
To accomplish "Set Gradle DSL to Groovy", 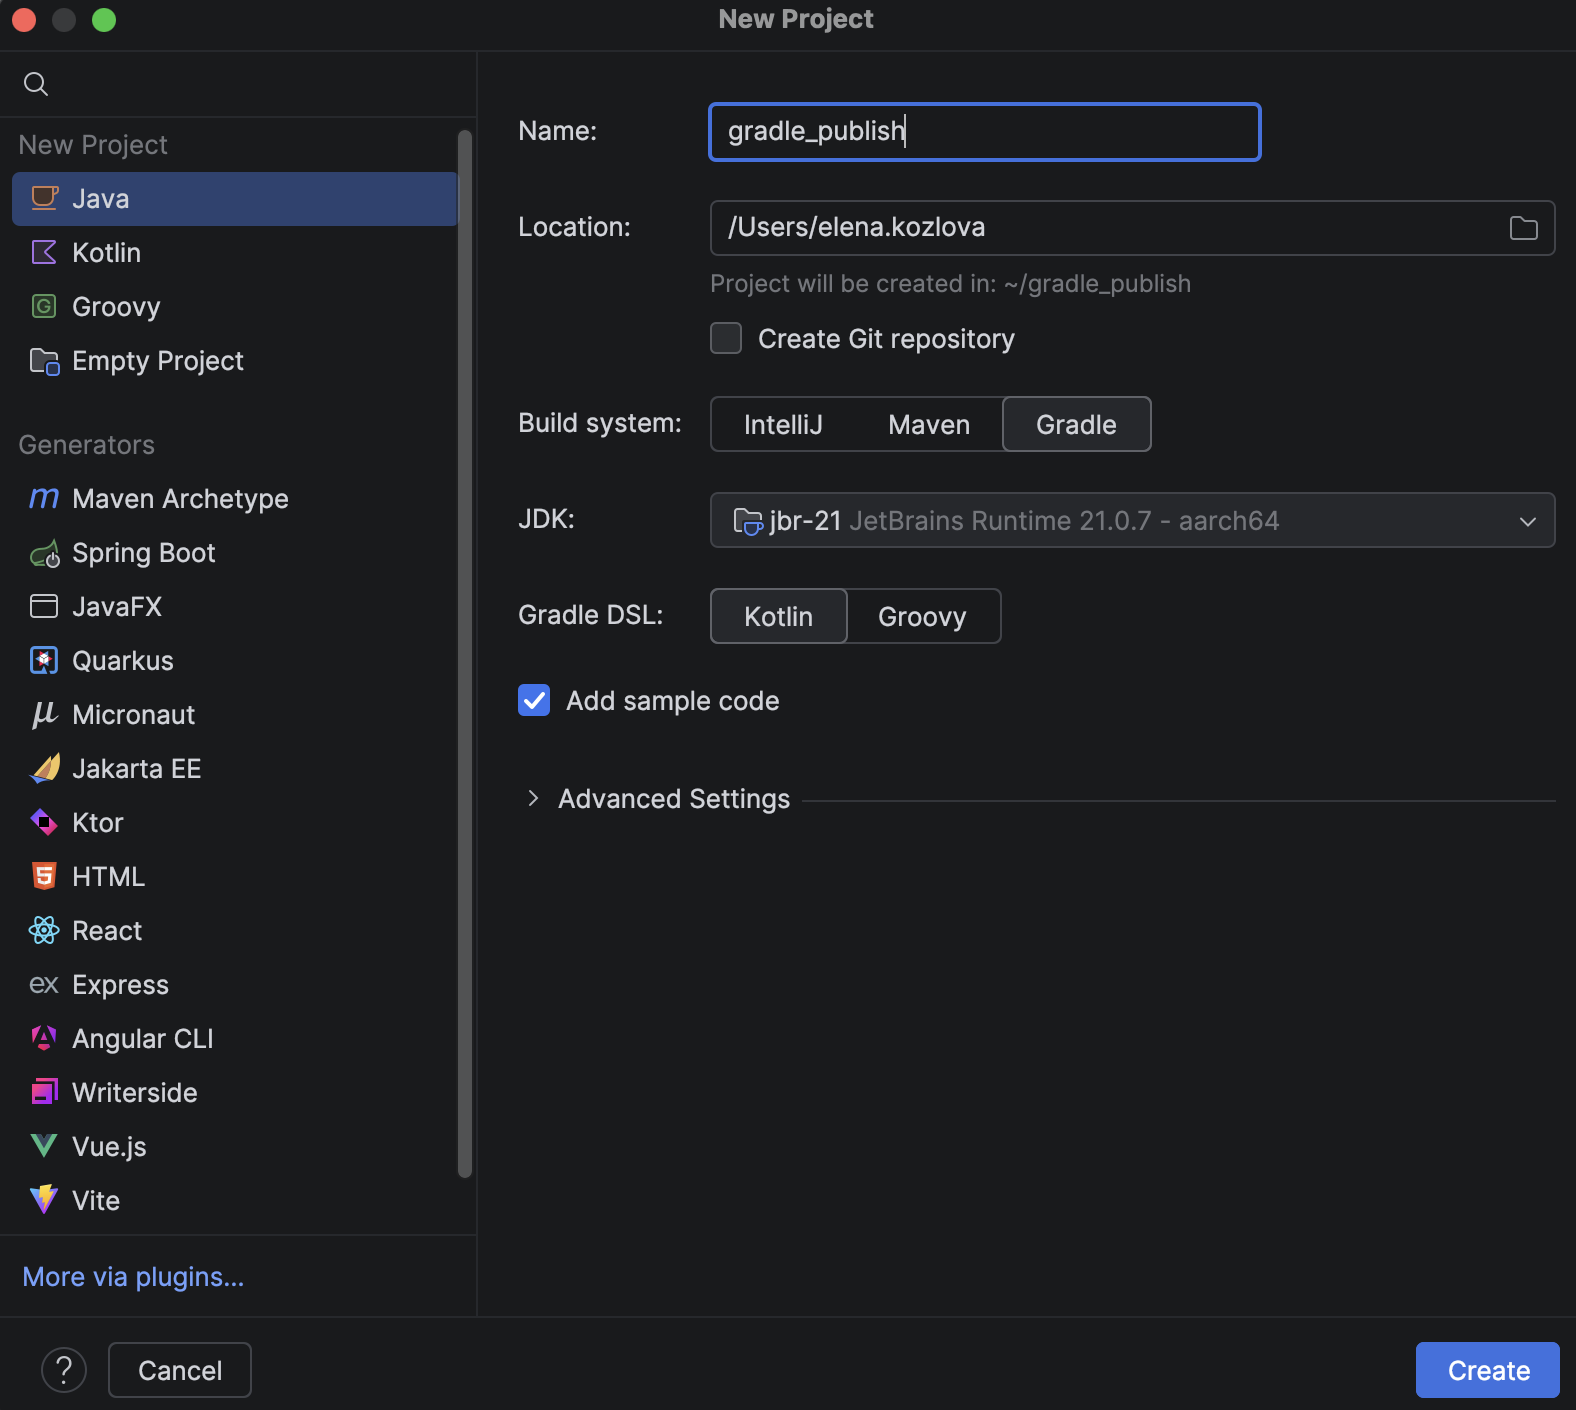I will tap(922, 616).
